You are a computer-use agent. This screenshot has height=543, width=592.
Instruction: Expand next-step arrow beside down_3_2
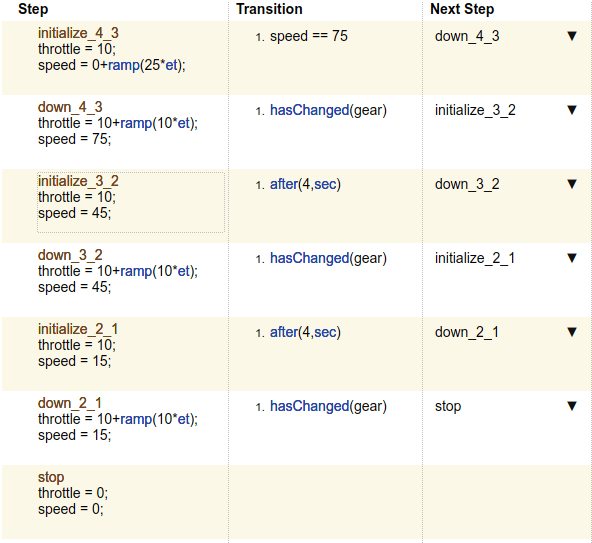tap(572, 184)
